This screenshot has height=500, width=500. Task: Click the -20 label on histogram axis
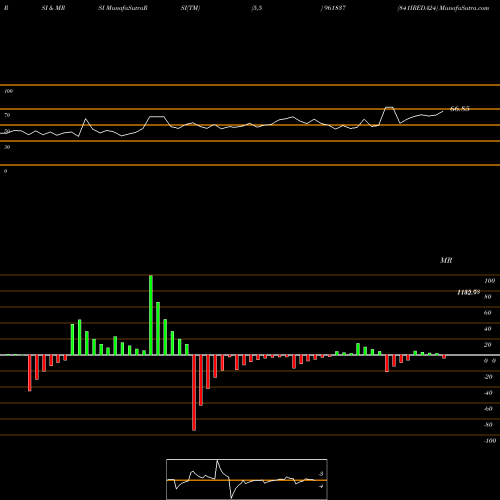pos(488,377)
